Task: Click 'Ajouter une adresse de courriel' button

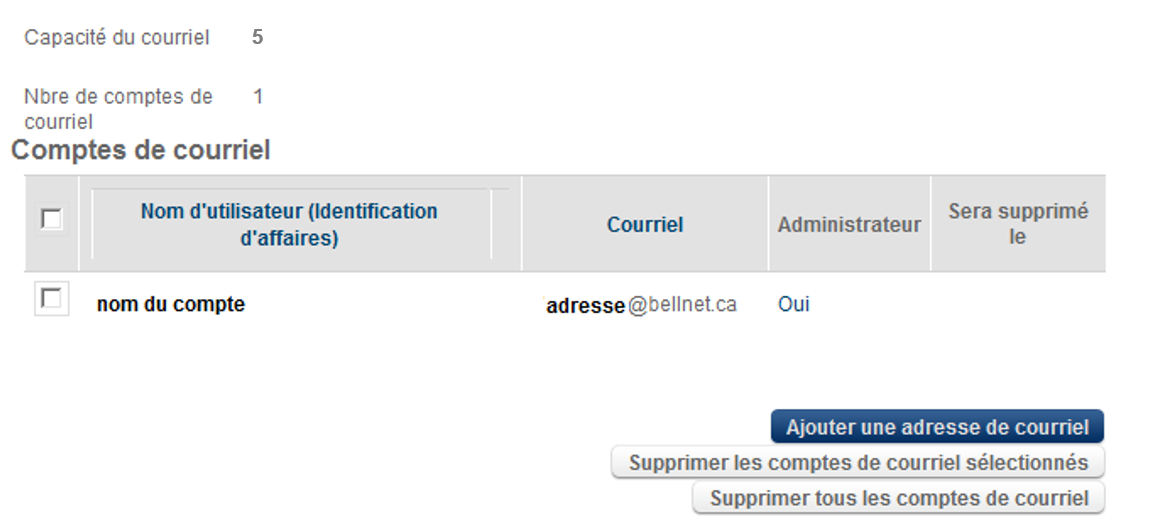Action: pyautogui.click(x=937, y=427)
